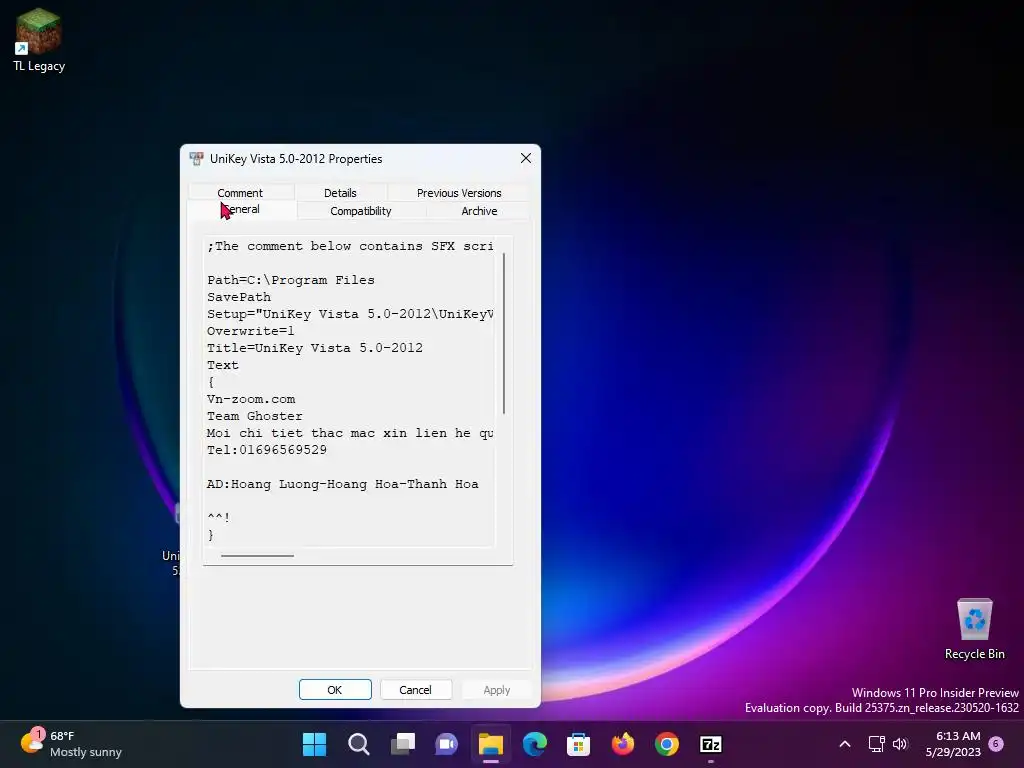Open Microsoft Store from the taskbar

[579, 744]
